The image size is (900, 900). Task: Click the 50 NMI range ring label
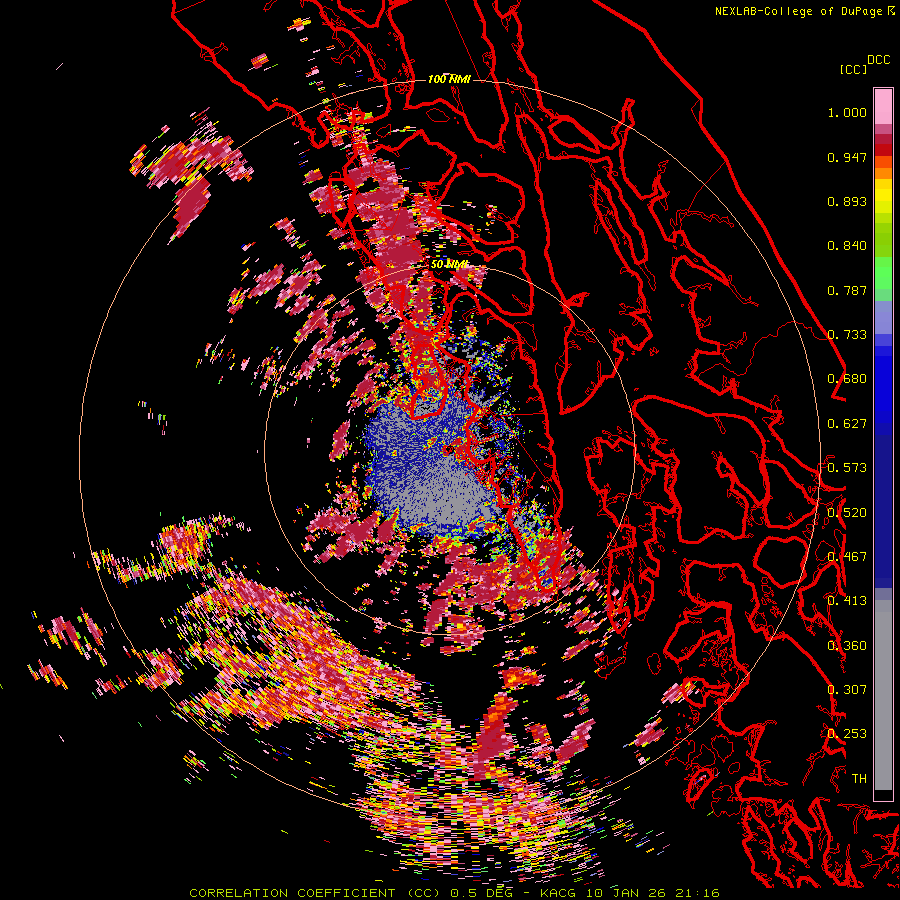tap(449, 264)
